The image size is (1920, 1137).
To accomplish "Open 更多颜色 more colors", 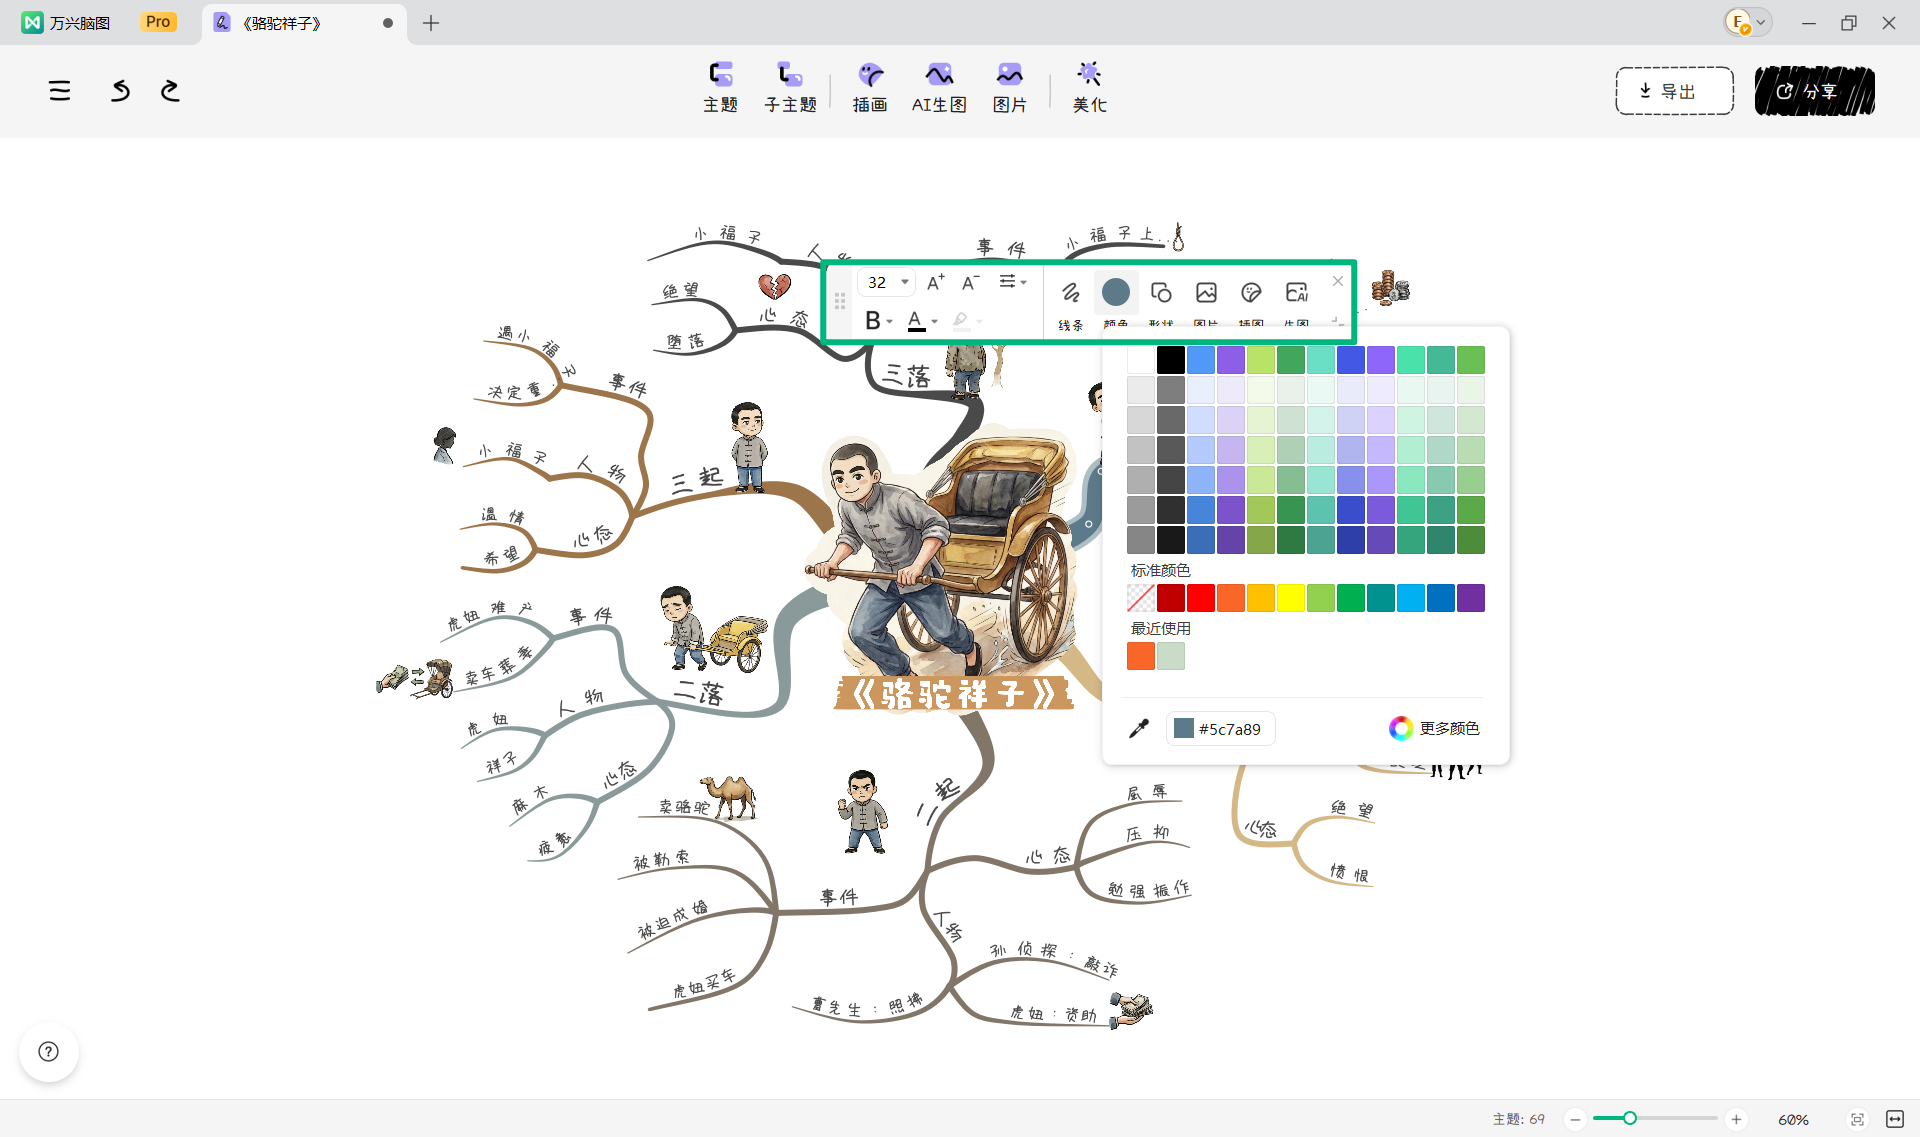I will pyautogui.click(x=1434, y=728).
